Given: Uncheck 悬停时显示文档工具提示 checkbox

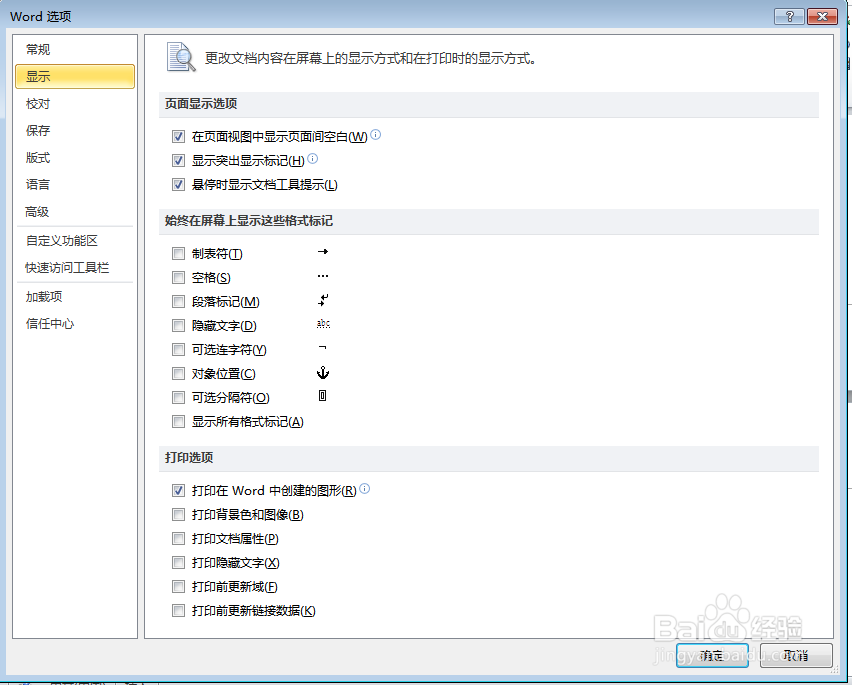Looking at the screenshot, I should tap(178, 185).
